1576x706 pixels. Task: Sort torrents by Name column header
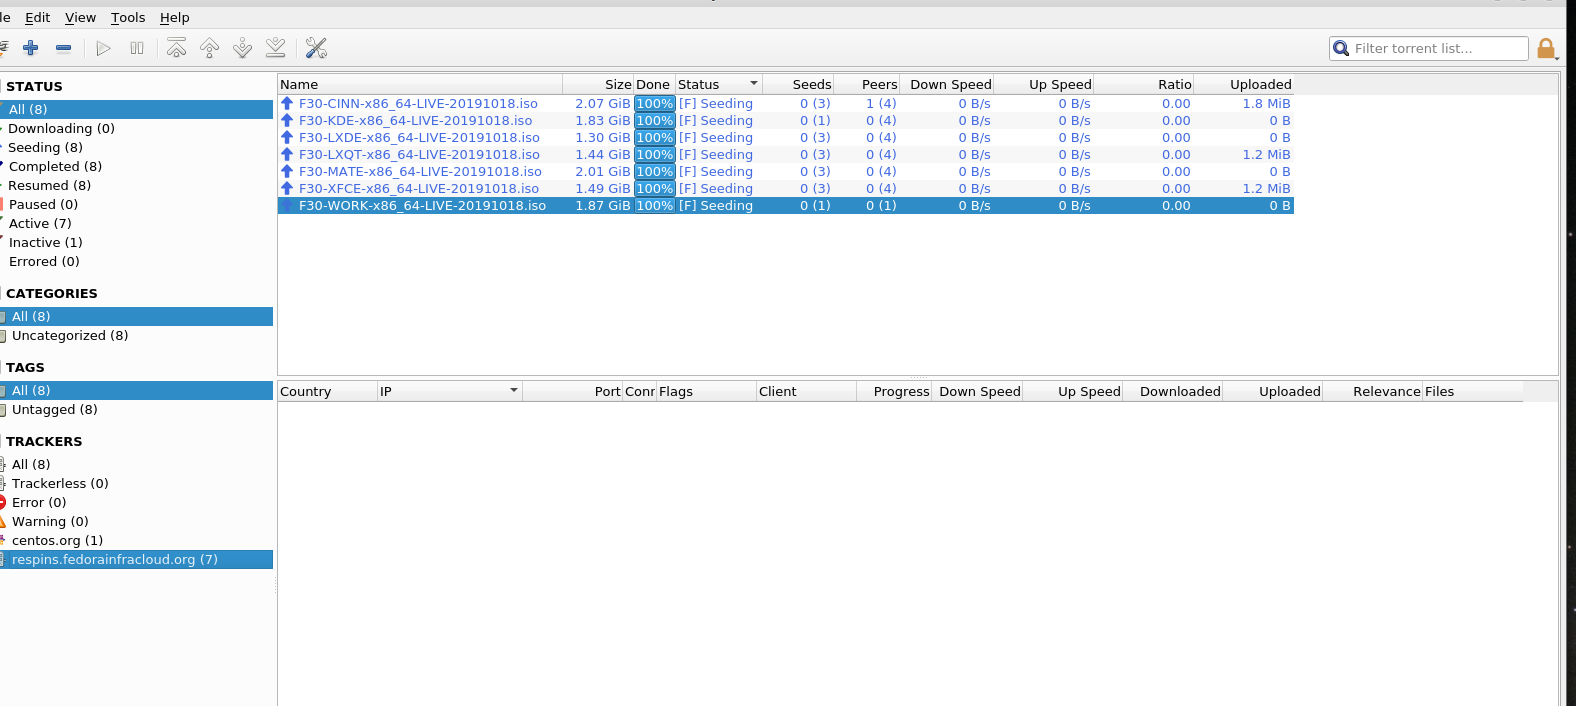pyautogui.click(x=420, y=84)
